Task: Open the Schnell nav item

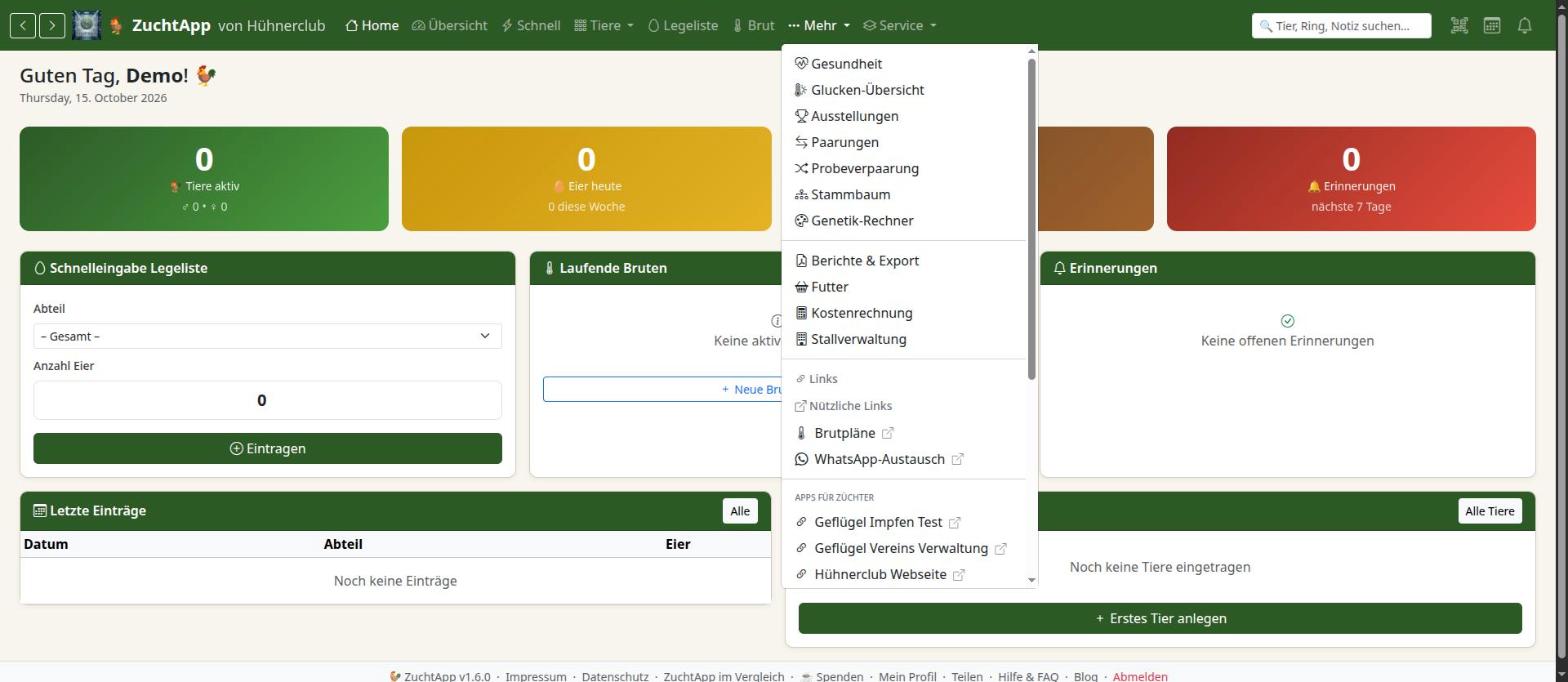Action: tap(531, 26)
